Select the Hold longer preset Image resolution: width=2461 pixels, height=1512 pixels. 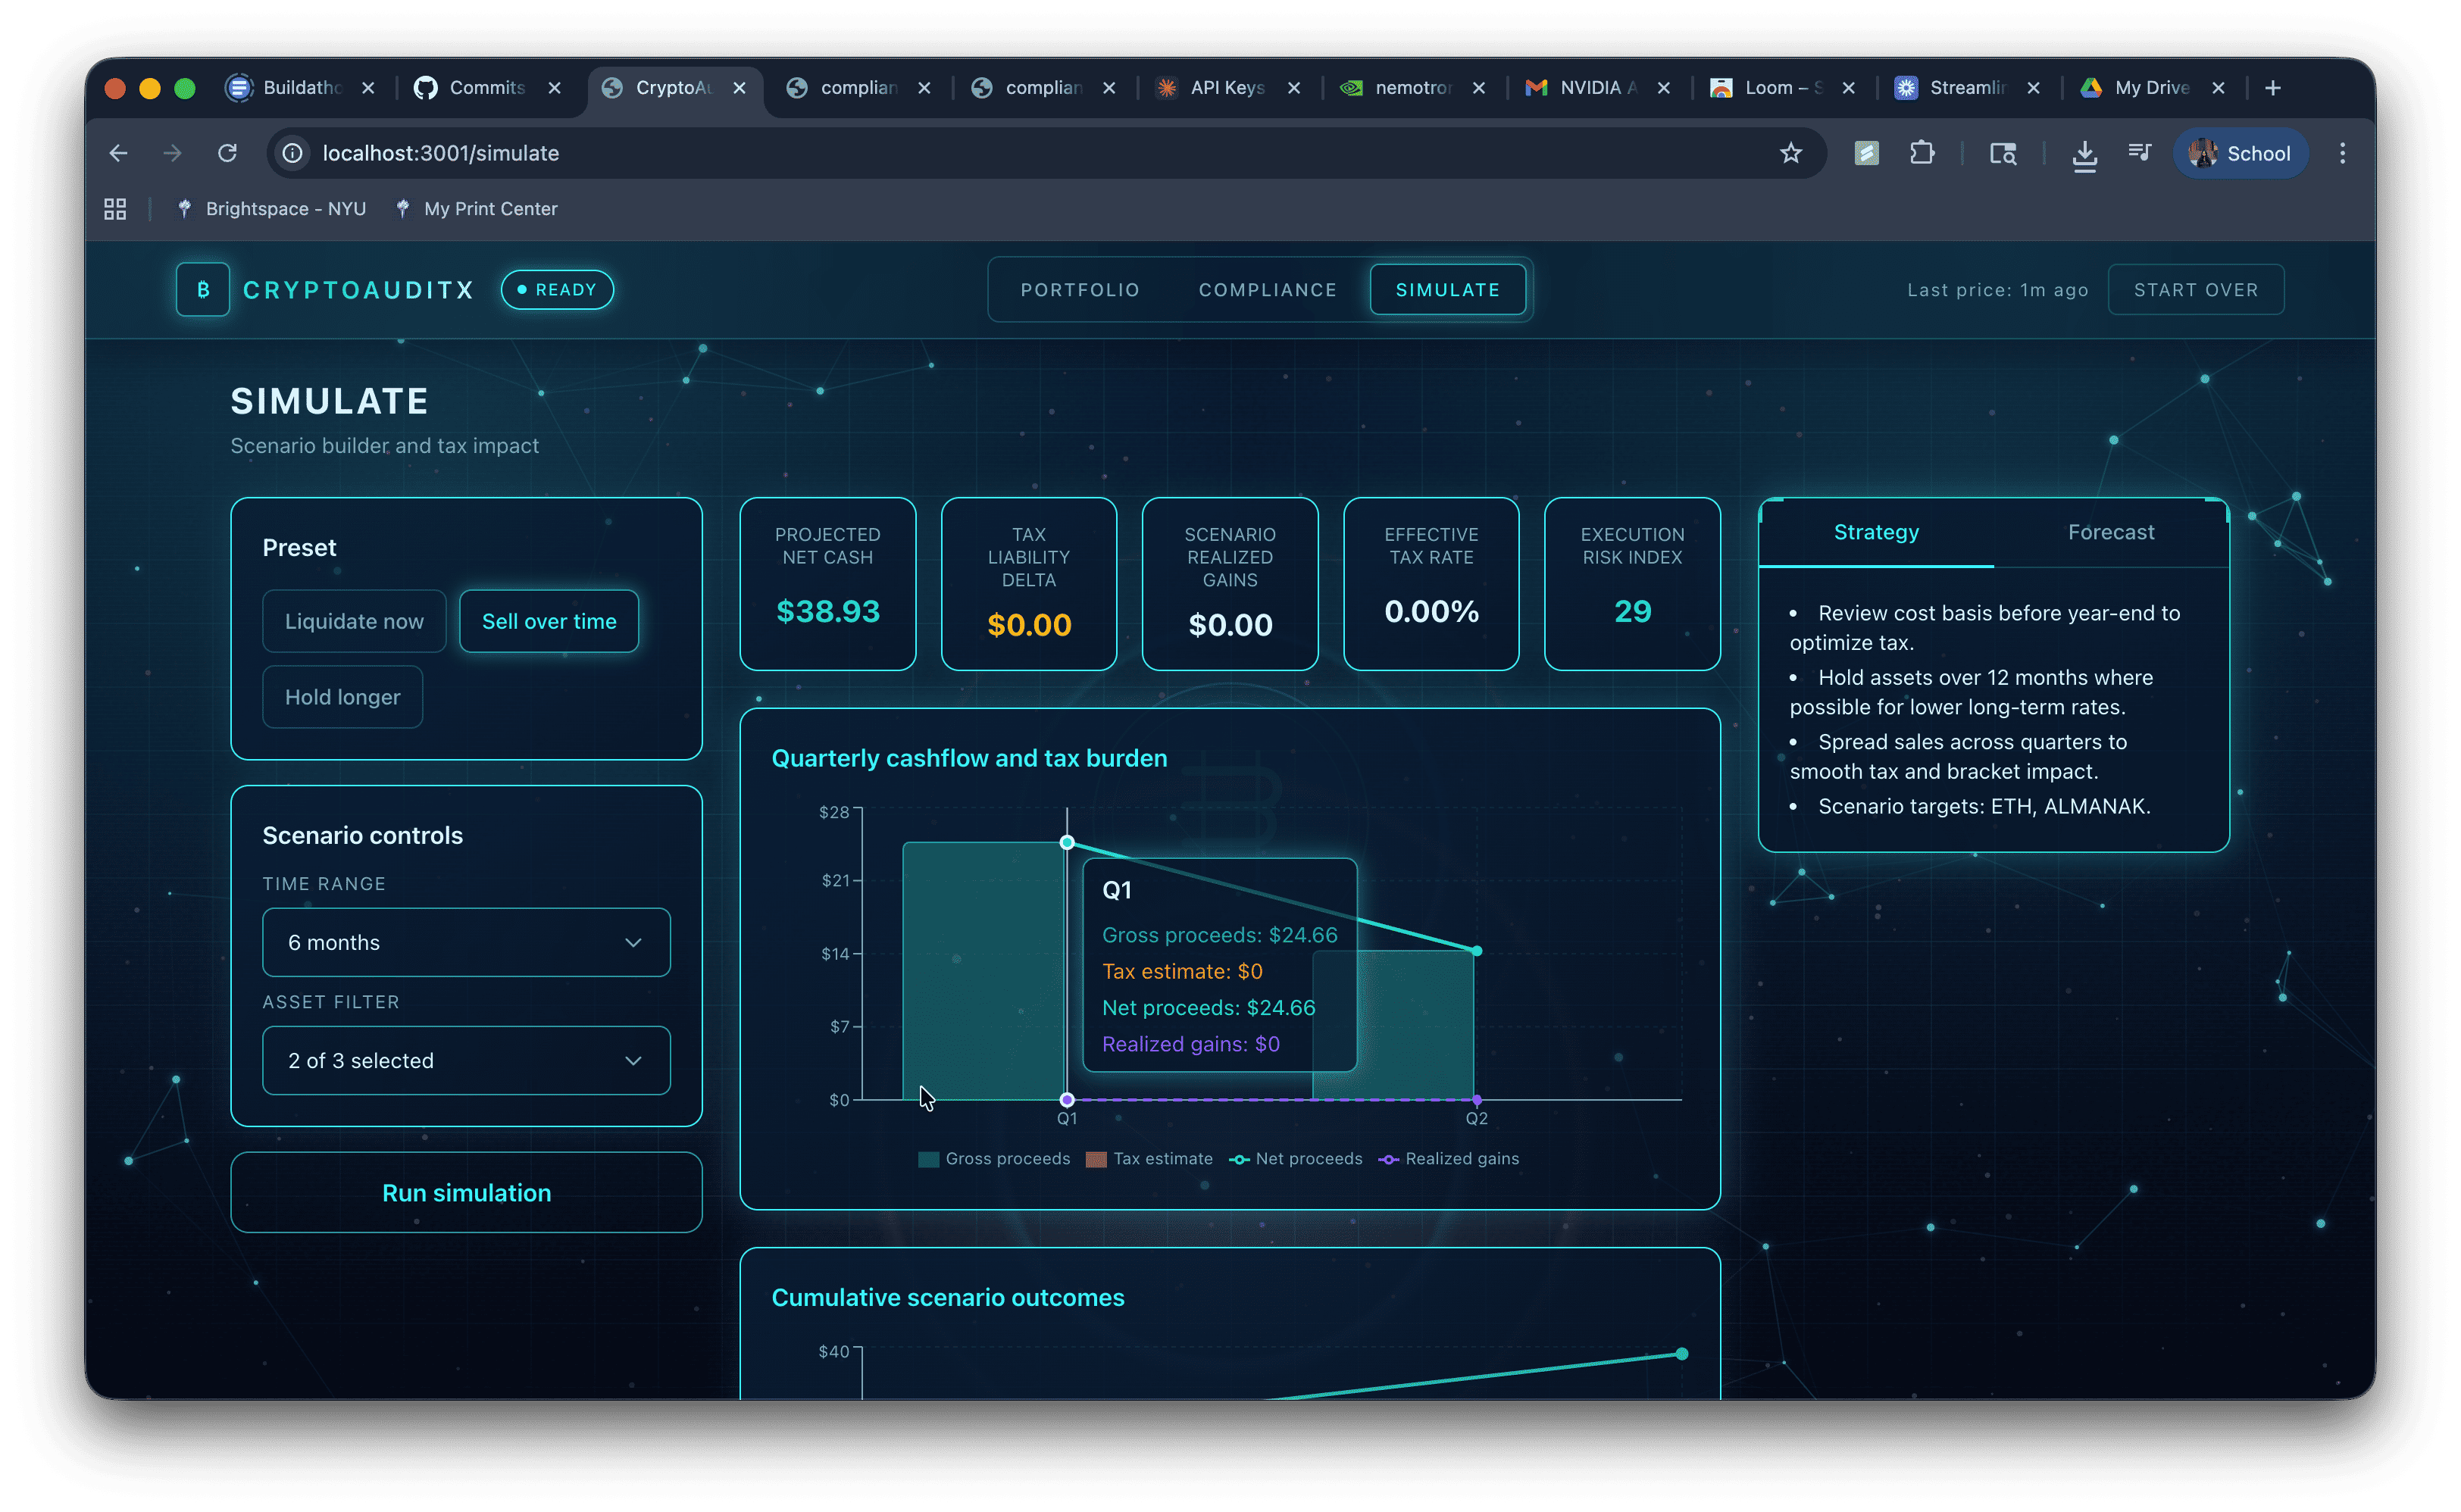(x=342, y=697)
